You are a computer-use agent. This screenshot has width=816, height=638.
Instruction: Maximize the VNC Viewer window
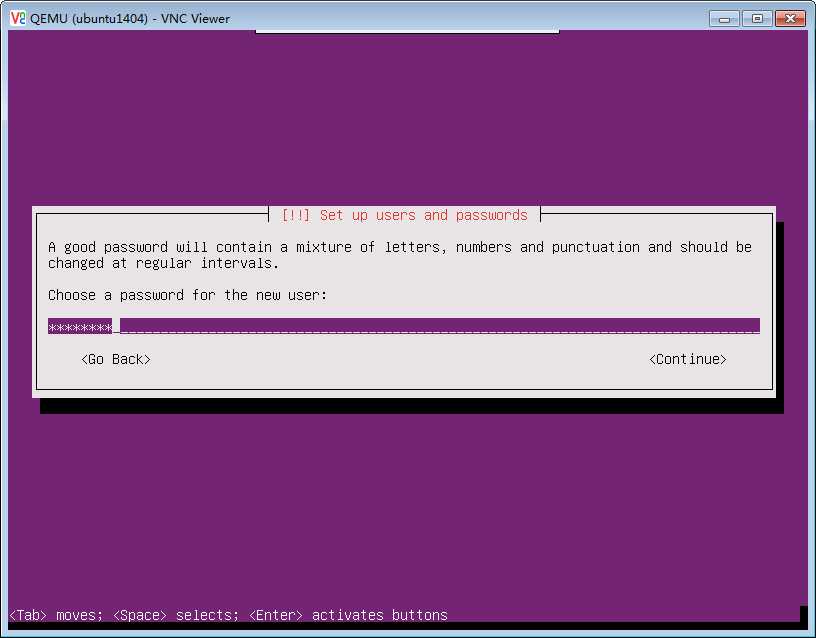tap(757, 19)
